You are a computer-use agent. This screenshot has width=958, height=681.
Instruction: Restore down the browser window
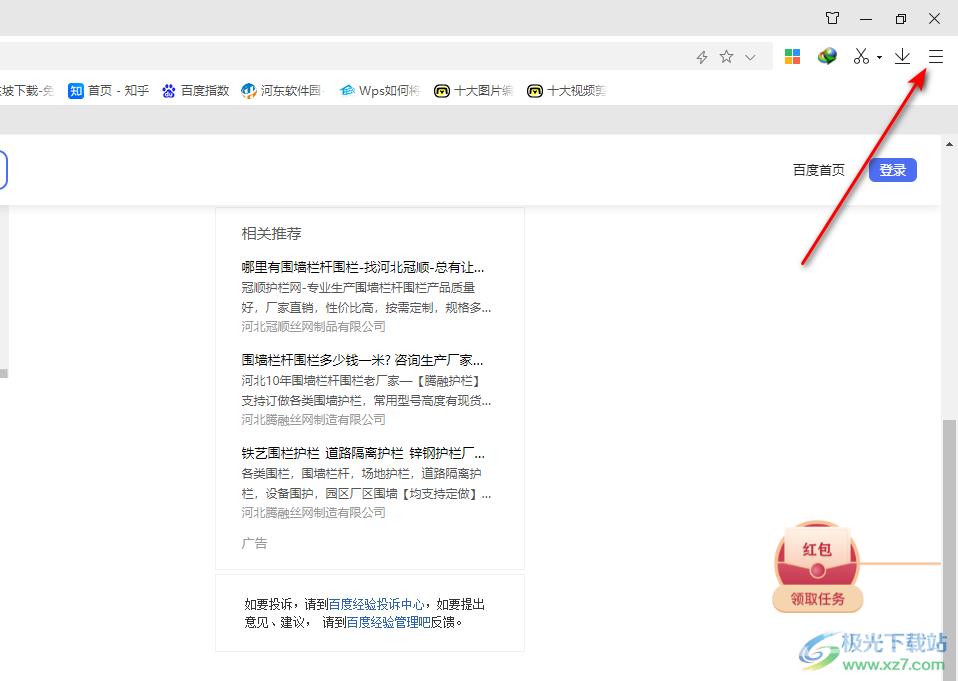900,19
